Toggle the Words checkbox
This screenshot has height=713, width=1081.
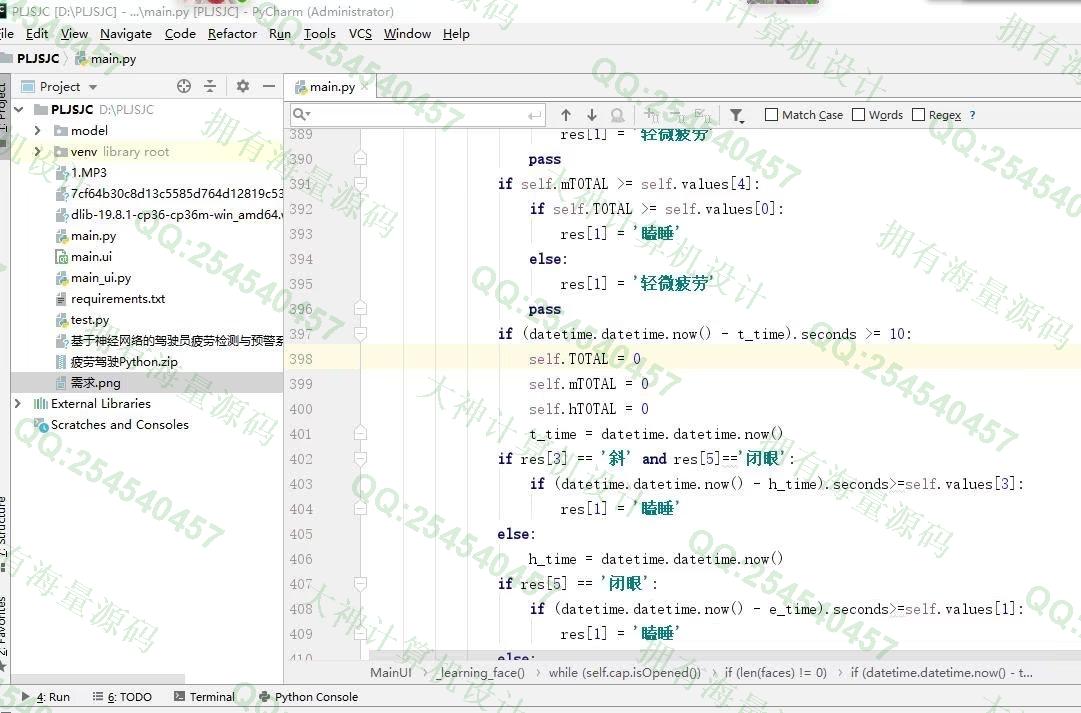tap(858, 114)
